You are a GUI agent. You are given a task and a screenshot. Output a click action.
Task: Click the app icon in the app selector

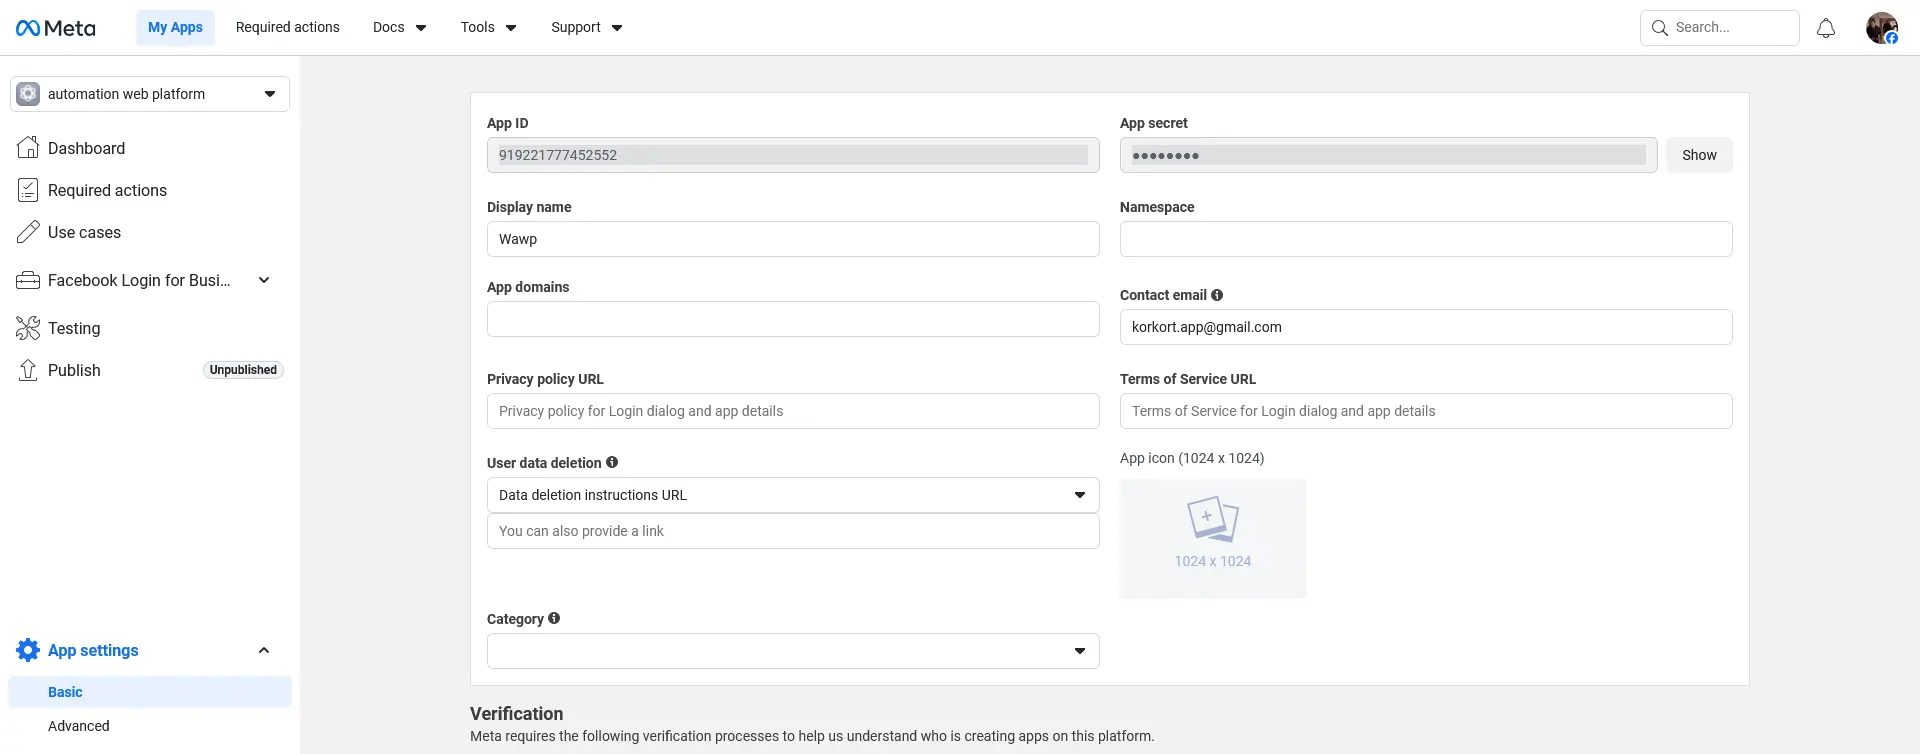click(x=28, y=94)
